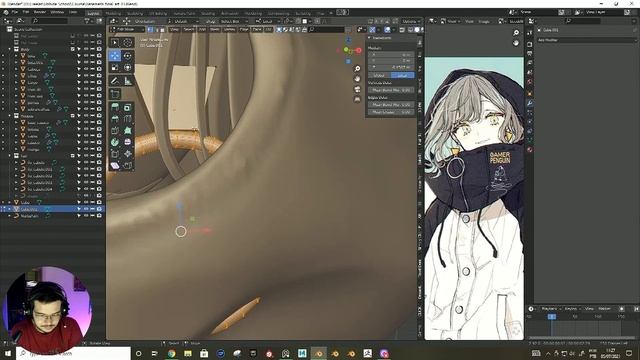Select the Spin tool
The image size is (640, 360).
point(115,142)
